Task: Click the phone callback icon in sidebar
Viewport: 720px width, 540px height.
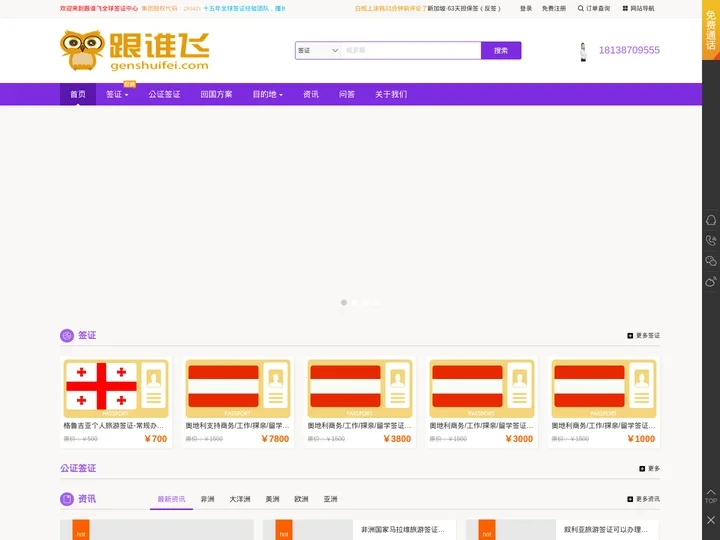Action: (x=711, y=240)
